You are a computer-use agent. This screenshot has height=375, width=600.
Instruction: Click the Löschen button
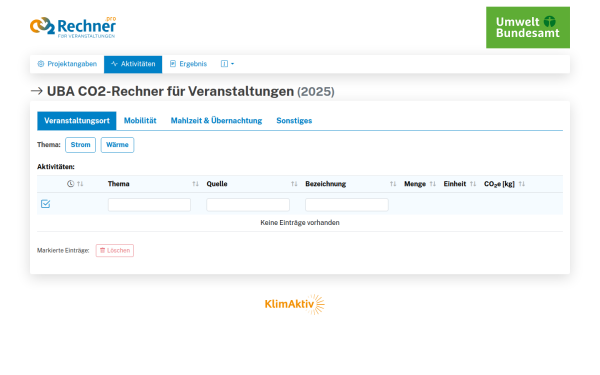(x=115, y=251)
